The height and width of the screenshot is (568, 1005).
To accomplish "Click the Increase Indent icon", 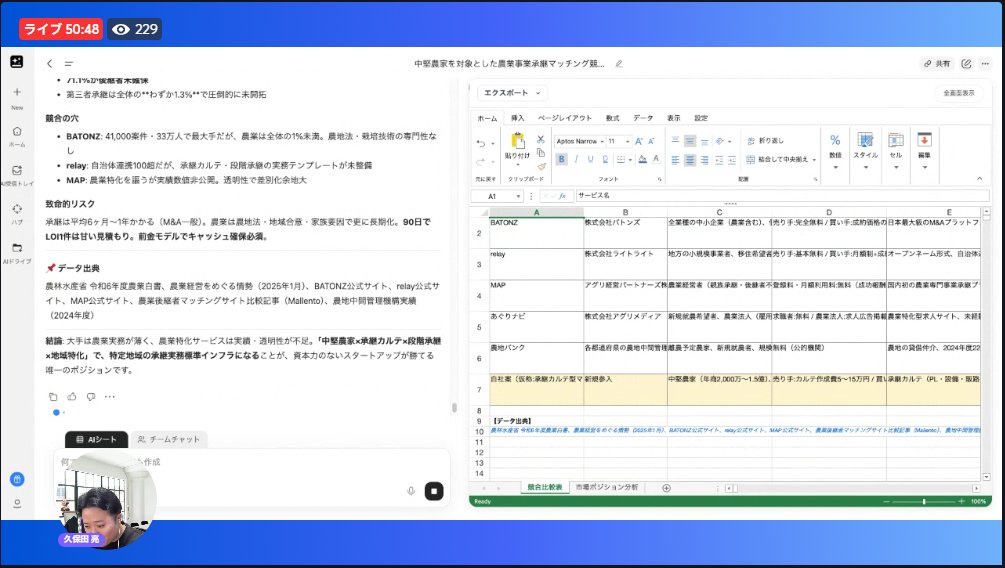I will 732,160.
